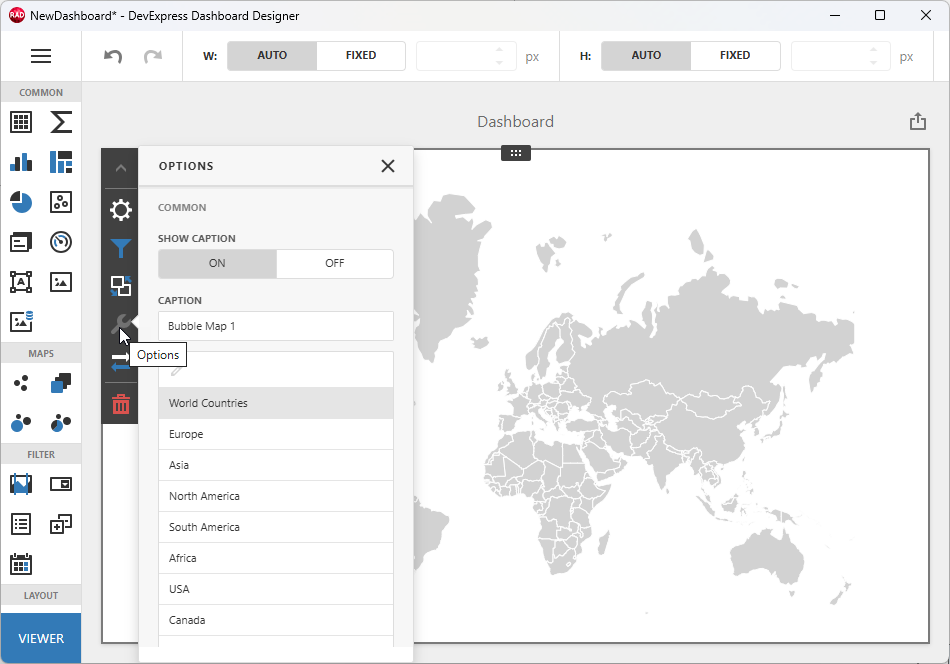Screen dimensions: 950x664
Task: Choose the Pie chart tool
Action: tap(20, 202)
